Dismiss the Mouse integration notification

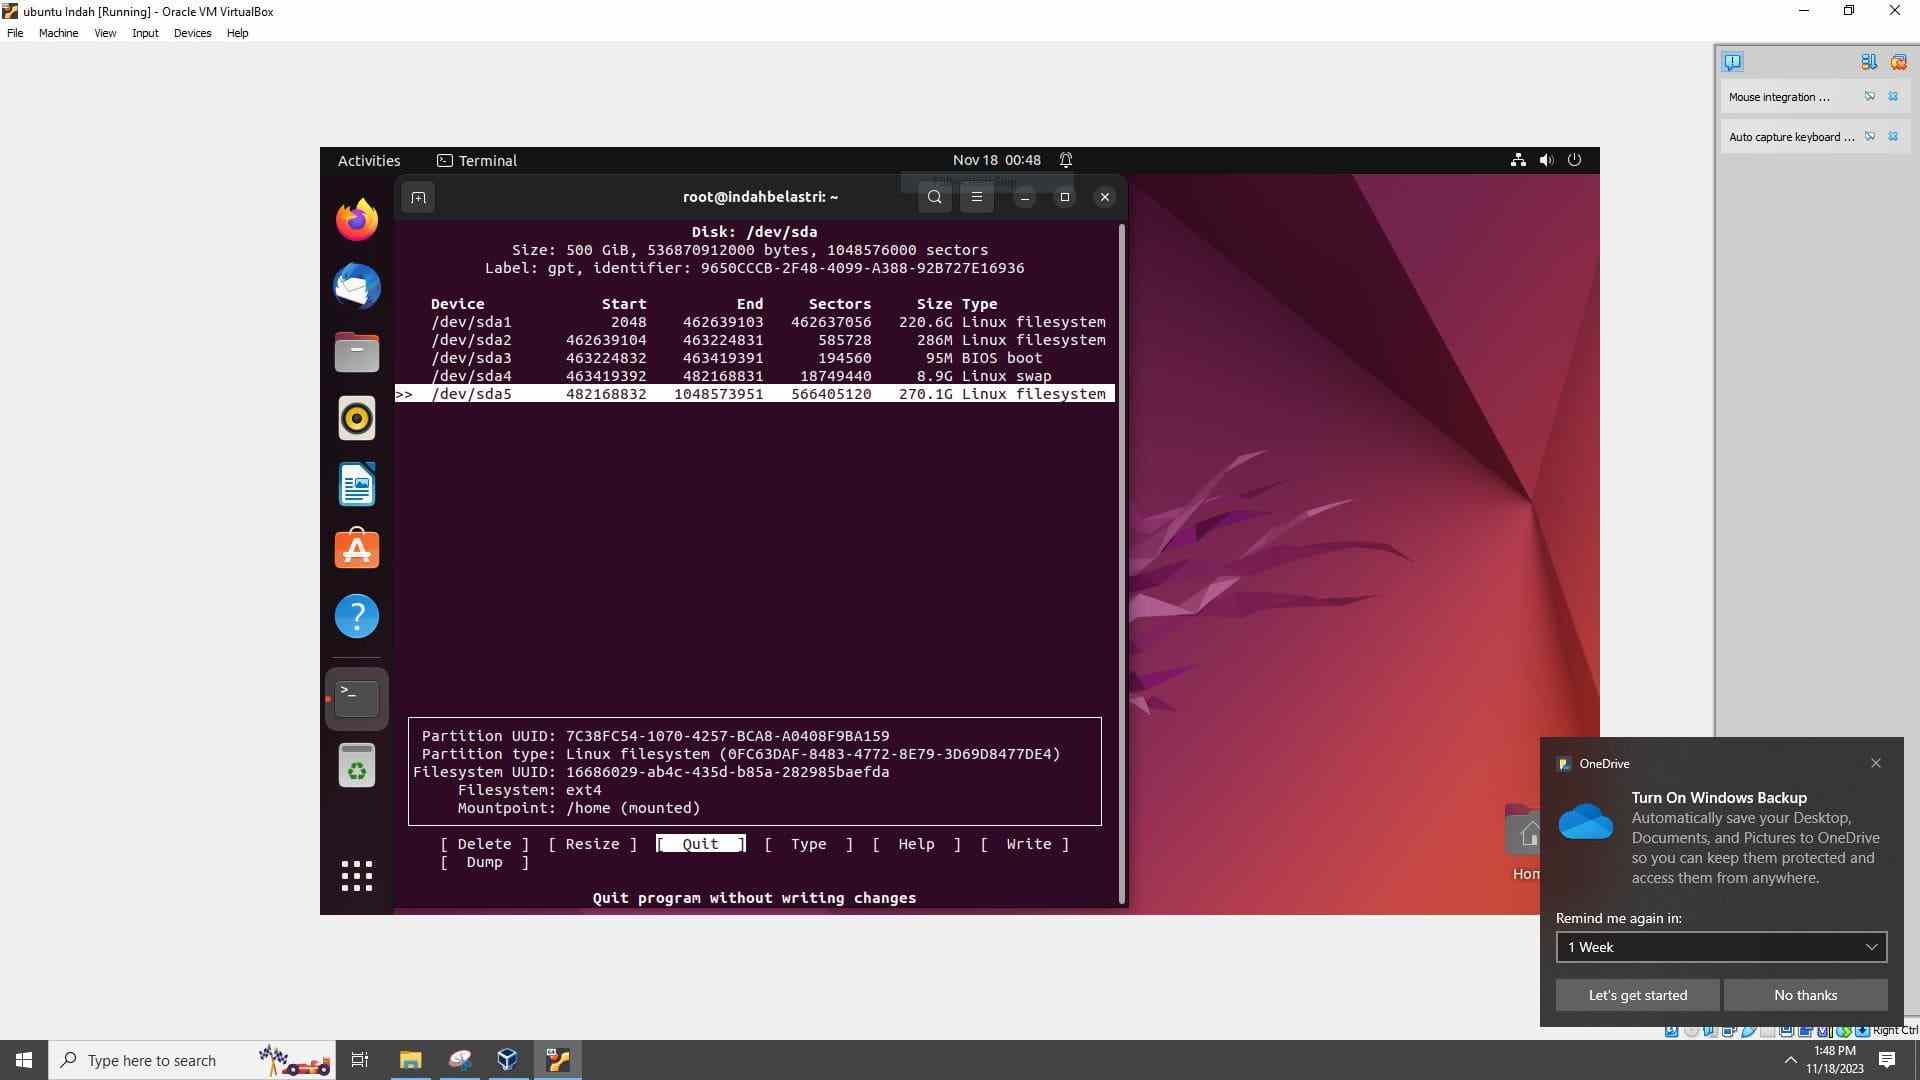(x=1893, y=97)
